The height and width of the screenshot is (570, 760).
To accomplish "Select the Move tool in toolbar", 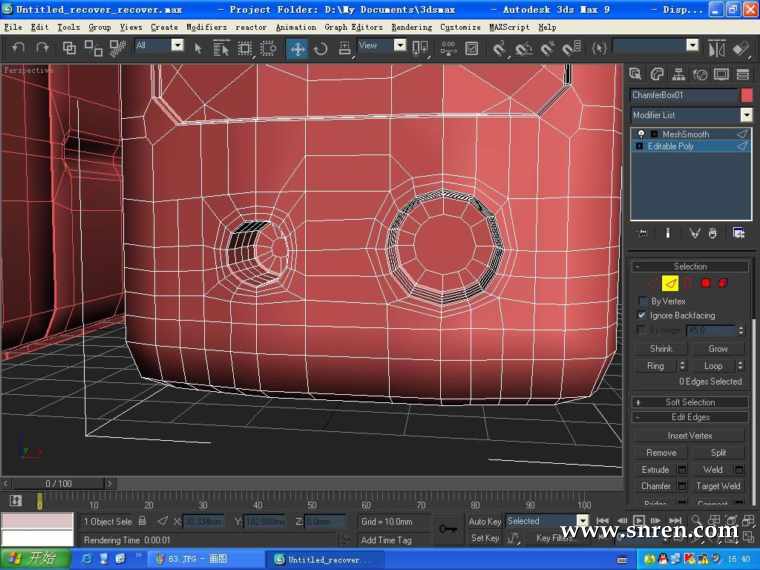I will [x=298, y=48].
